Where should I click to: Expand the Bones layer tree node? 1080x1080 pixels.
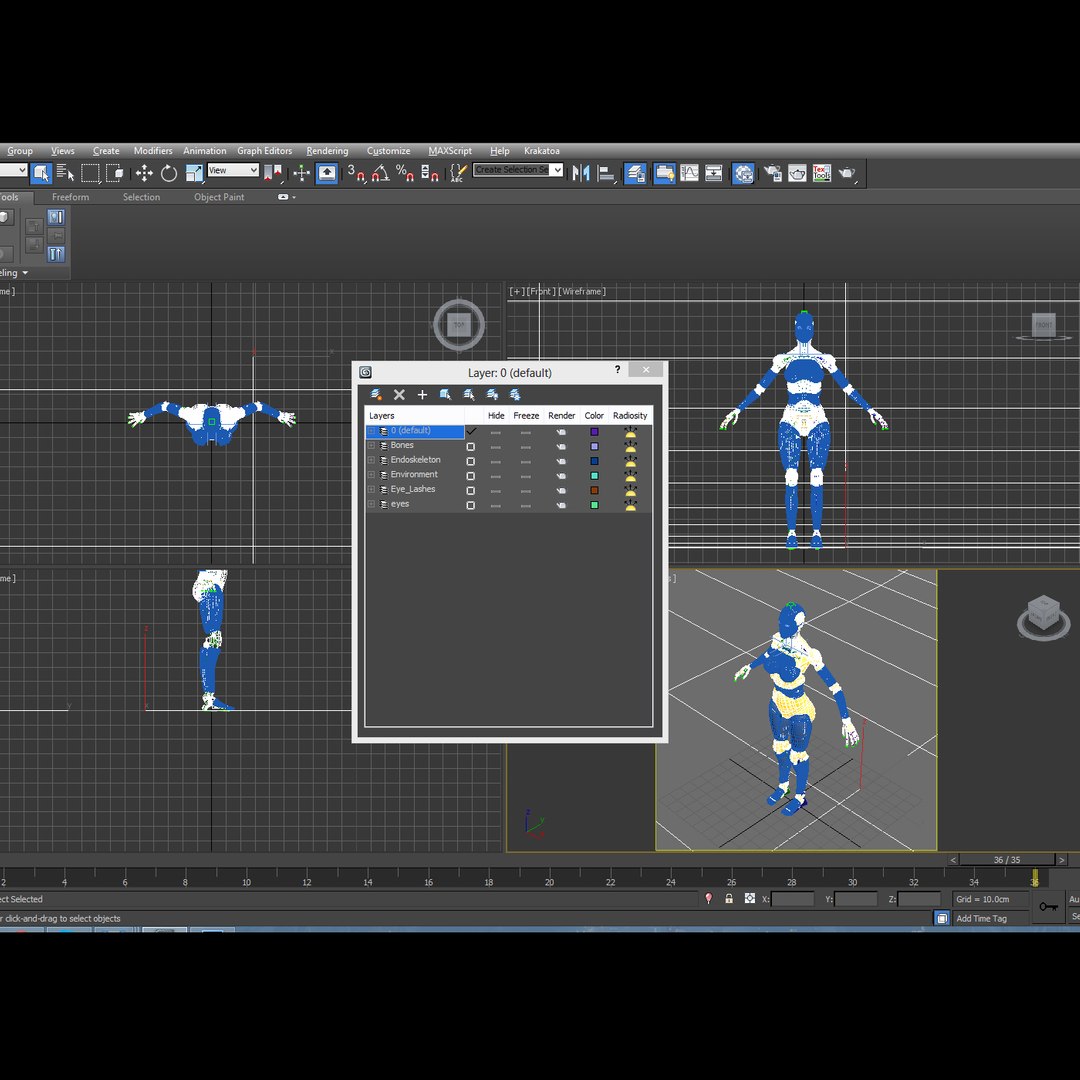coord(371,446)
